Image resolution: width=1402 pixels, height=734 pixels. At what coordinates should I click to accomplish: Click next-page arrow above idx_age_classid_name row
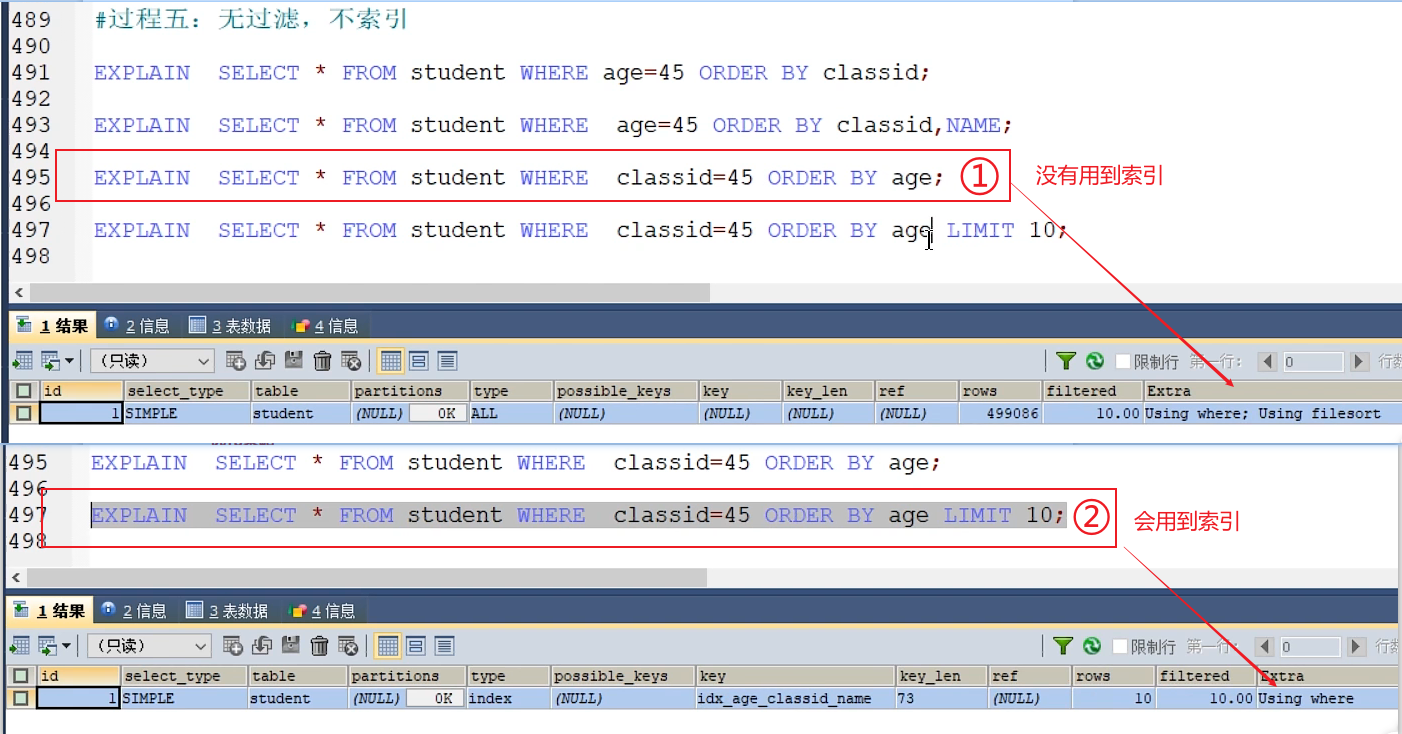coord(1356,647)
